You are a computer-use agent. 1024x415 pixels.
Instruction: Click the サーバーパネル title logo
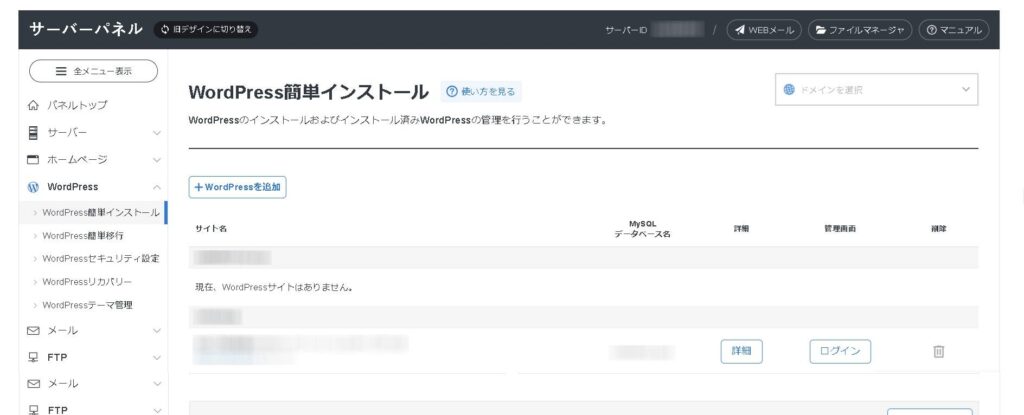point(86,29)
